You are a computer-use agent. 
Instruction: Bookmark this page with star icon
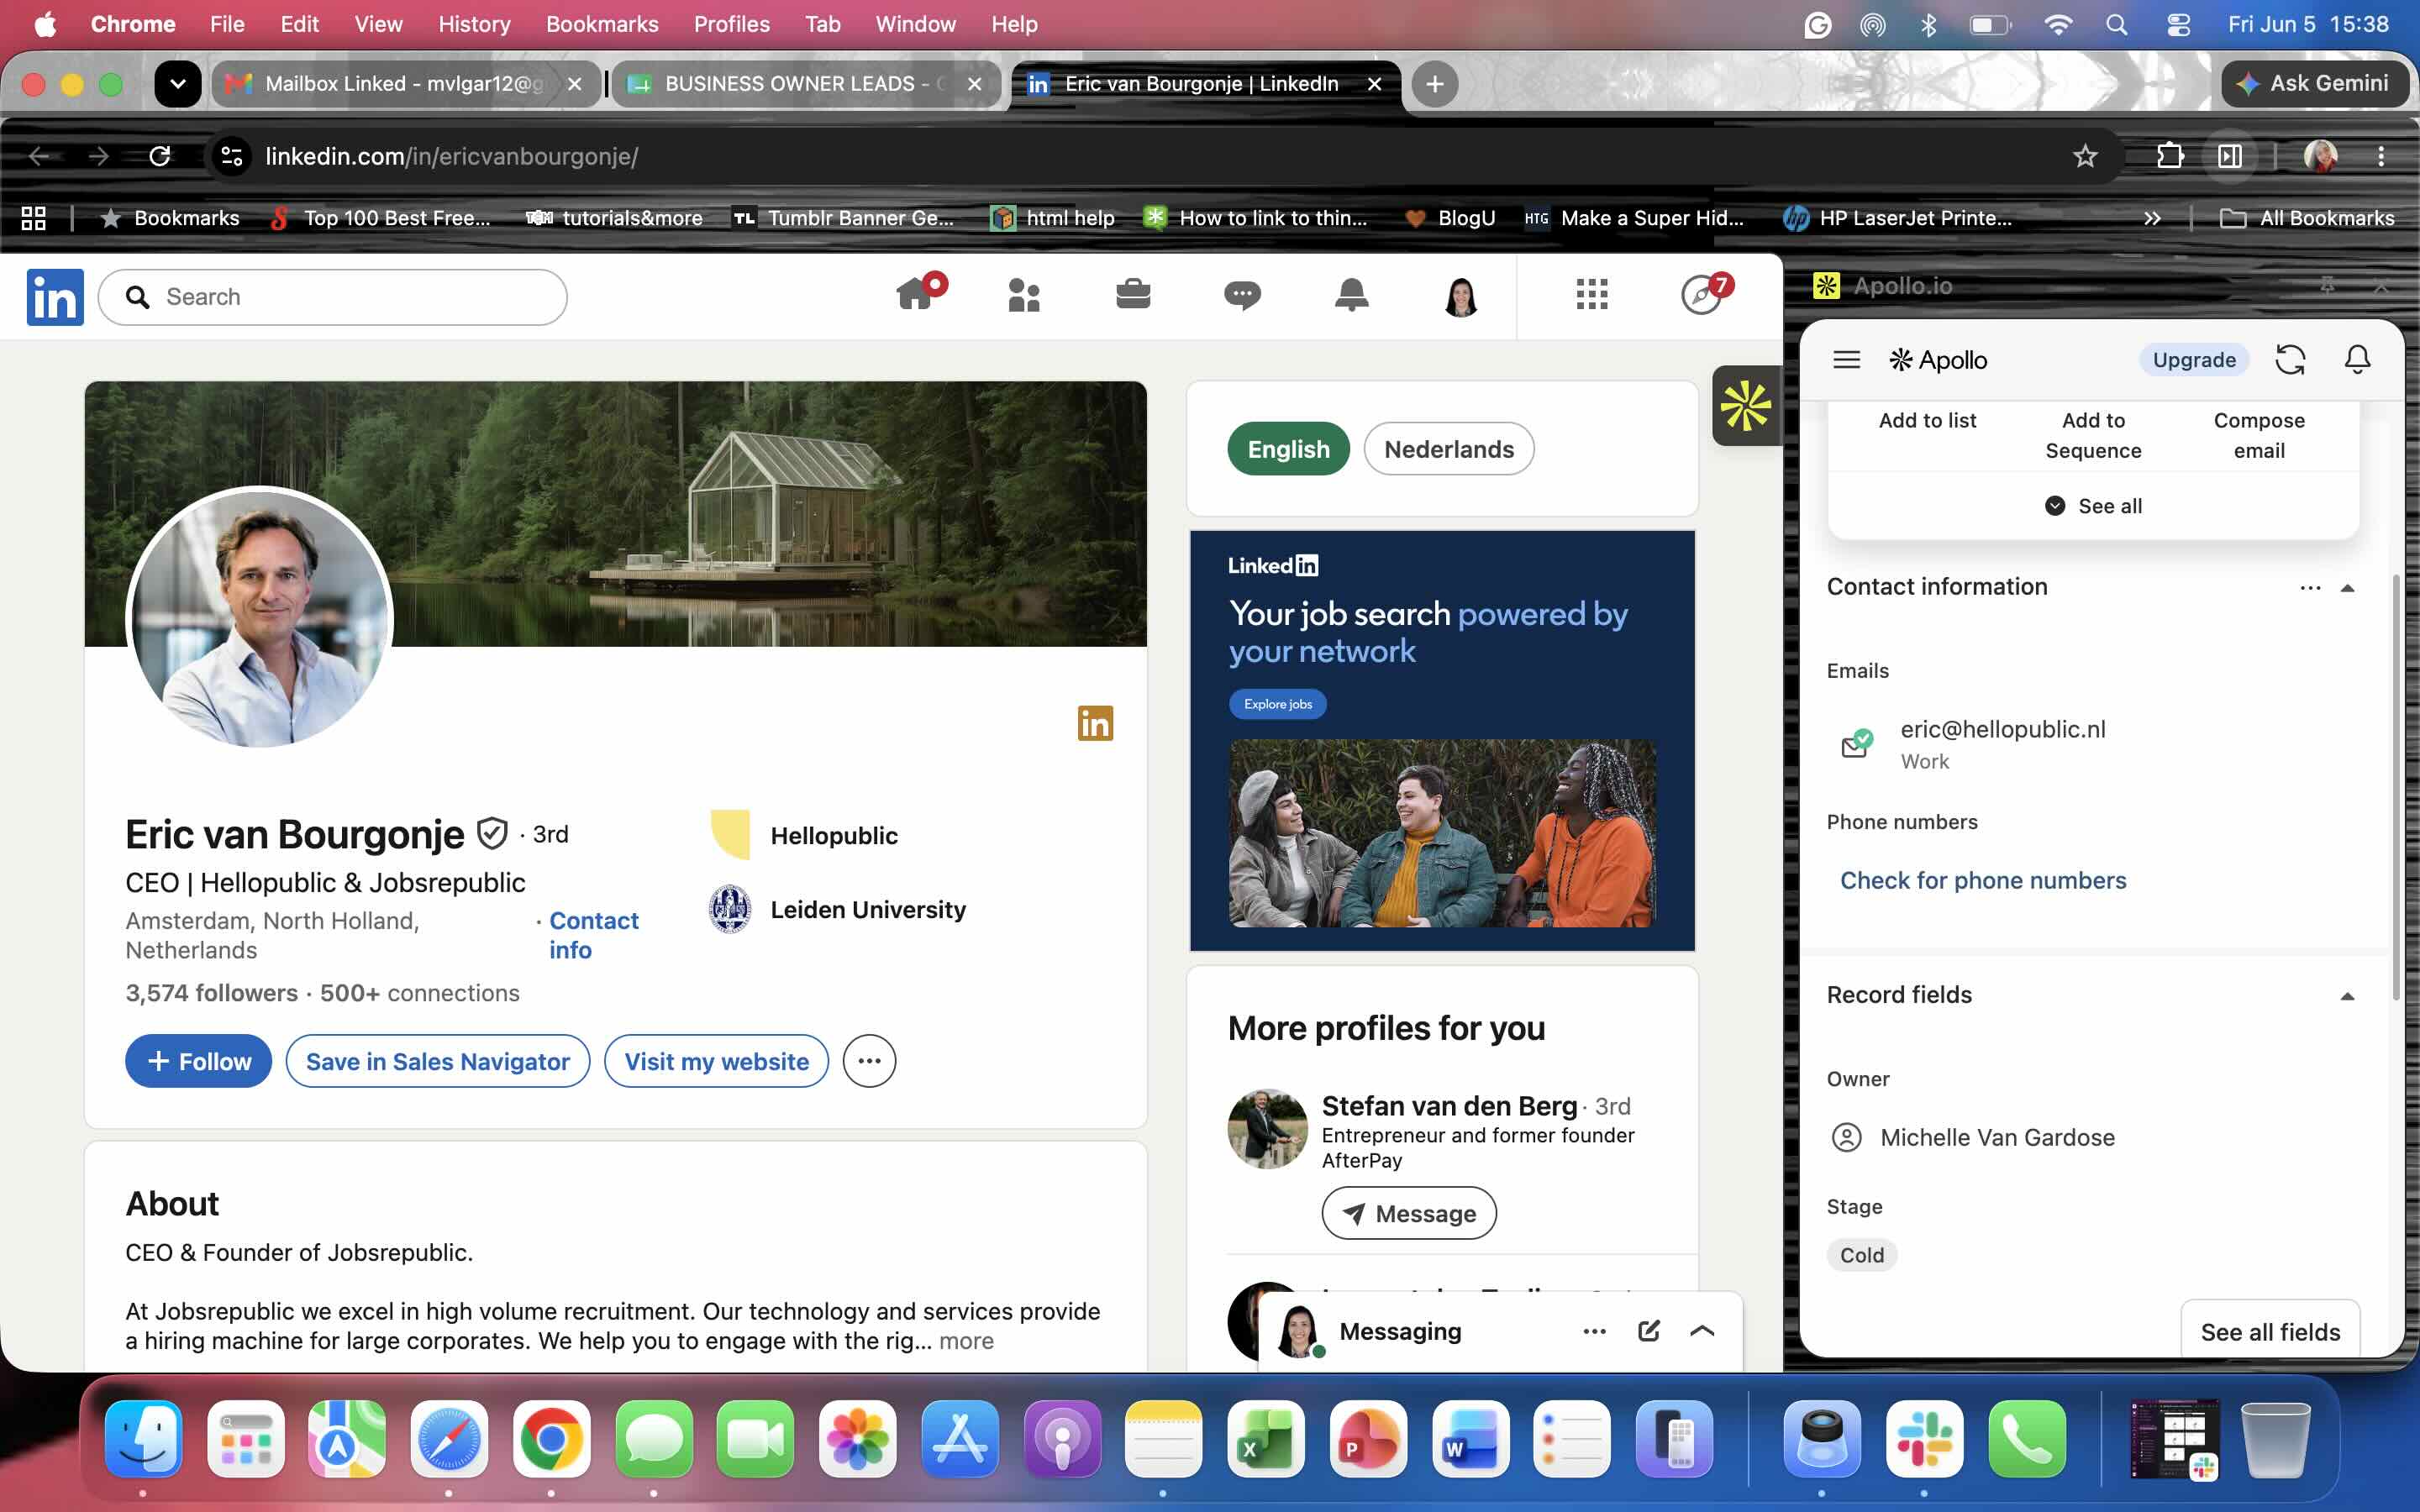(x=2084, y=156)
